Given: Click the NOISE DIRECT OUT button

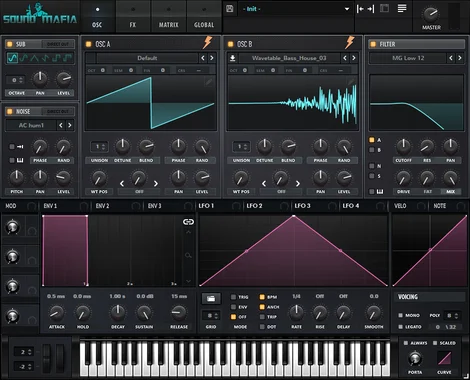Looking at the screenshot, I should tap(58, 111).
